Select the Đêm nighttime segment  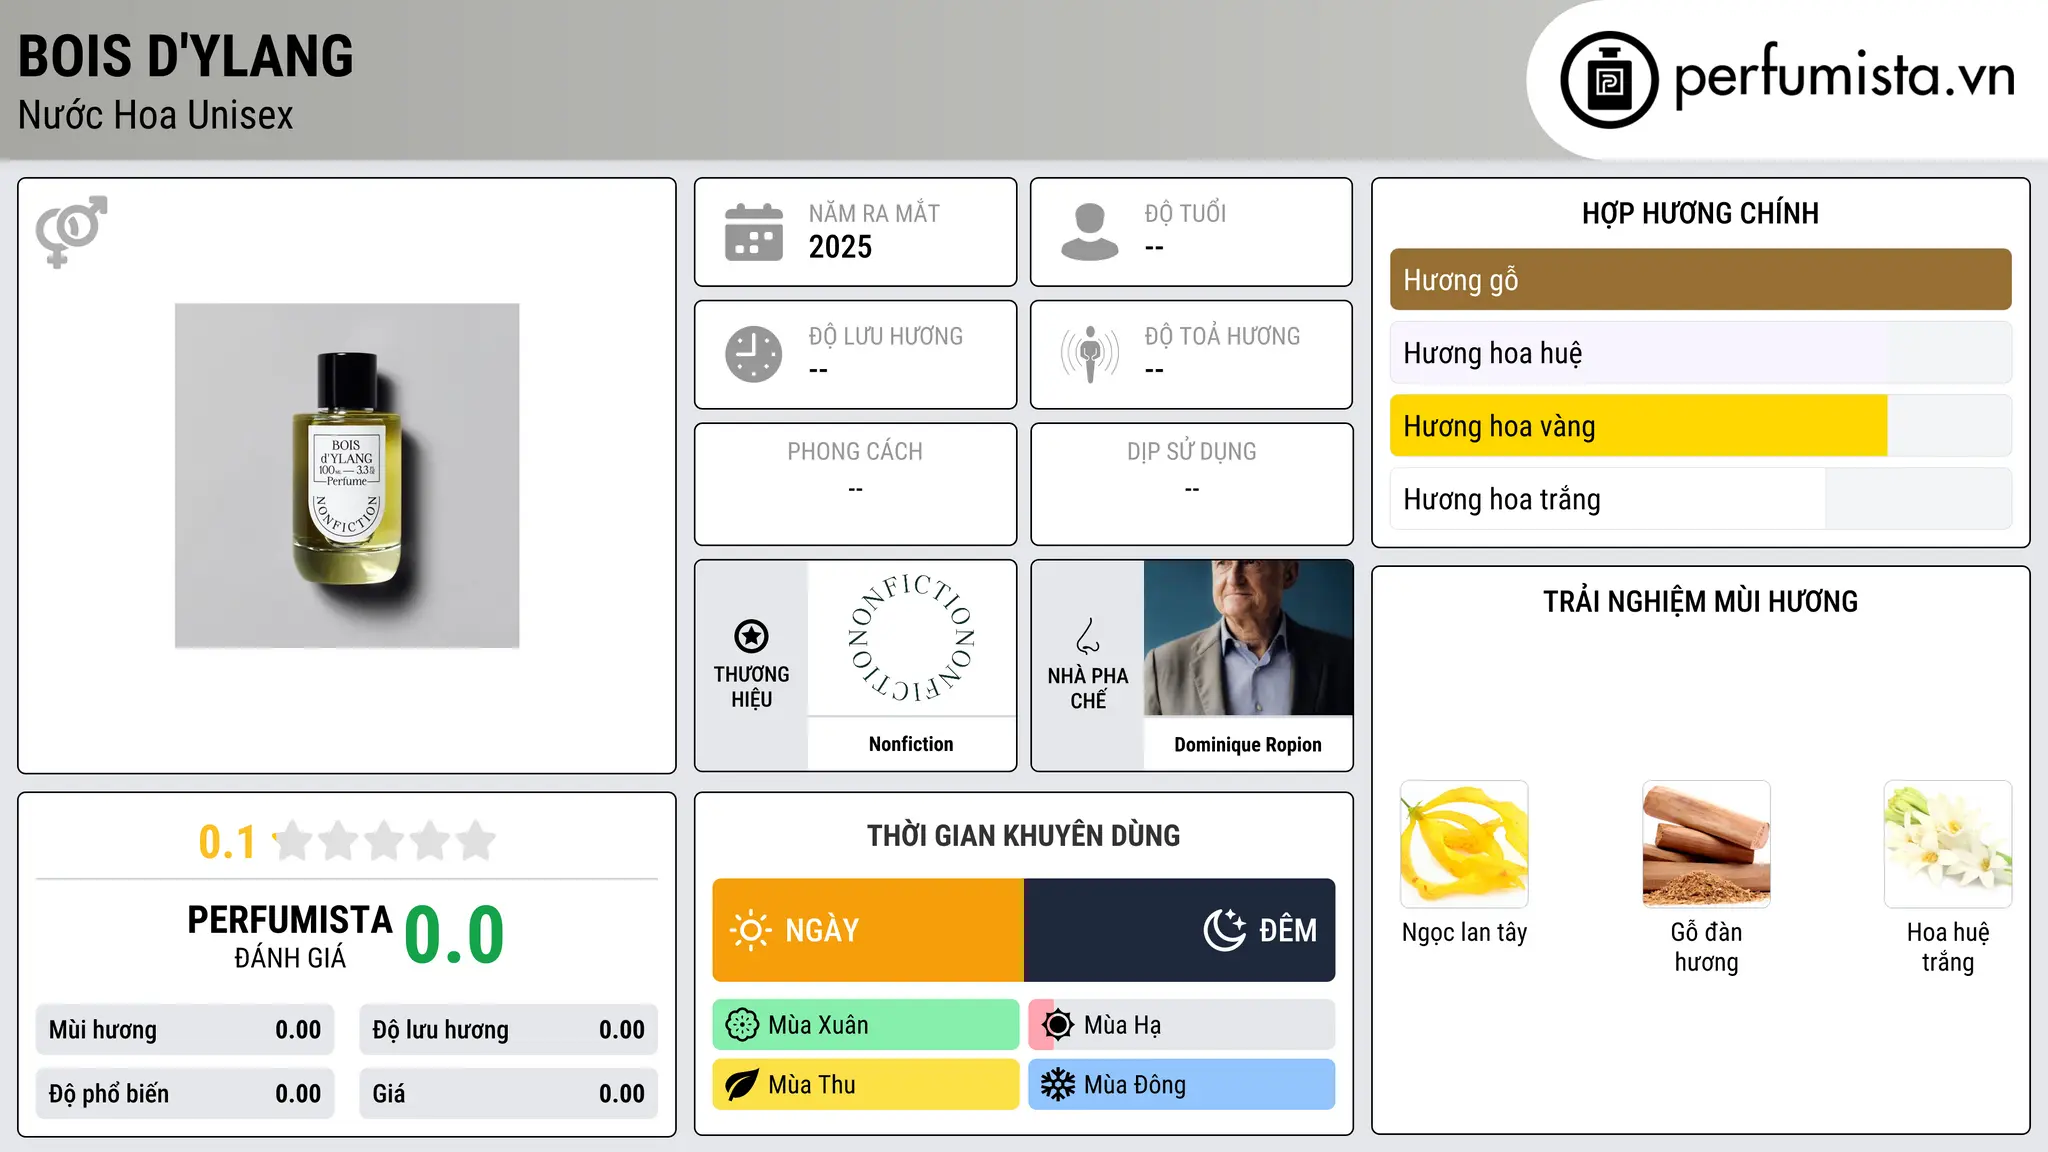[x=1179, y=930]
